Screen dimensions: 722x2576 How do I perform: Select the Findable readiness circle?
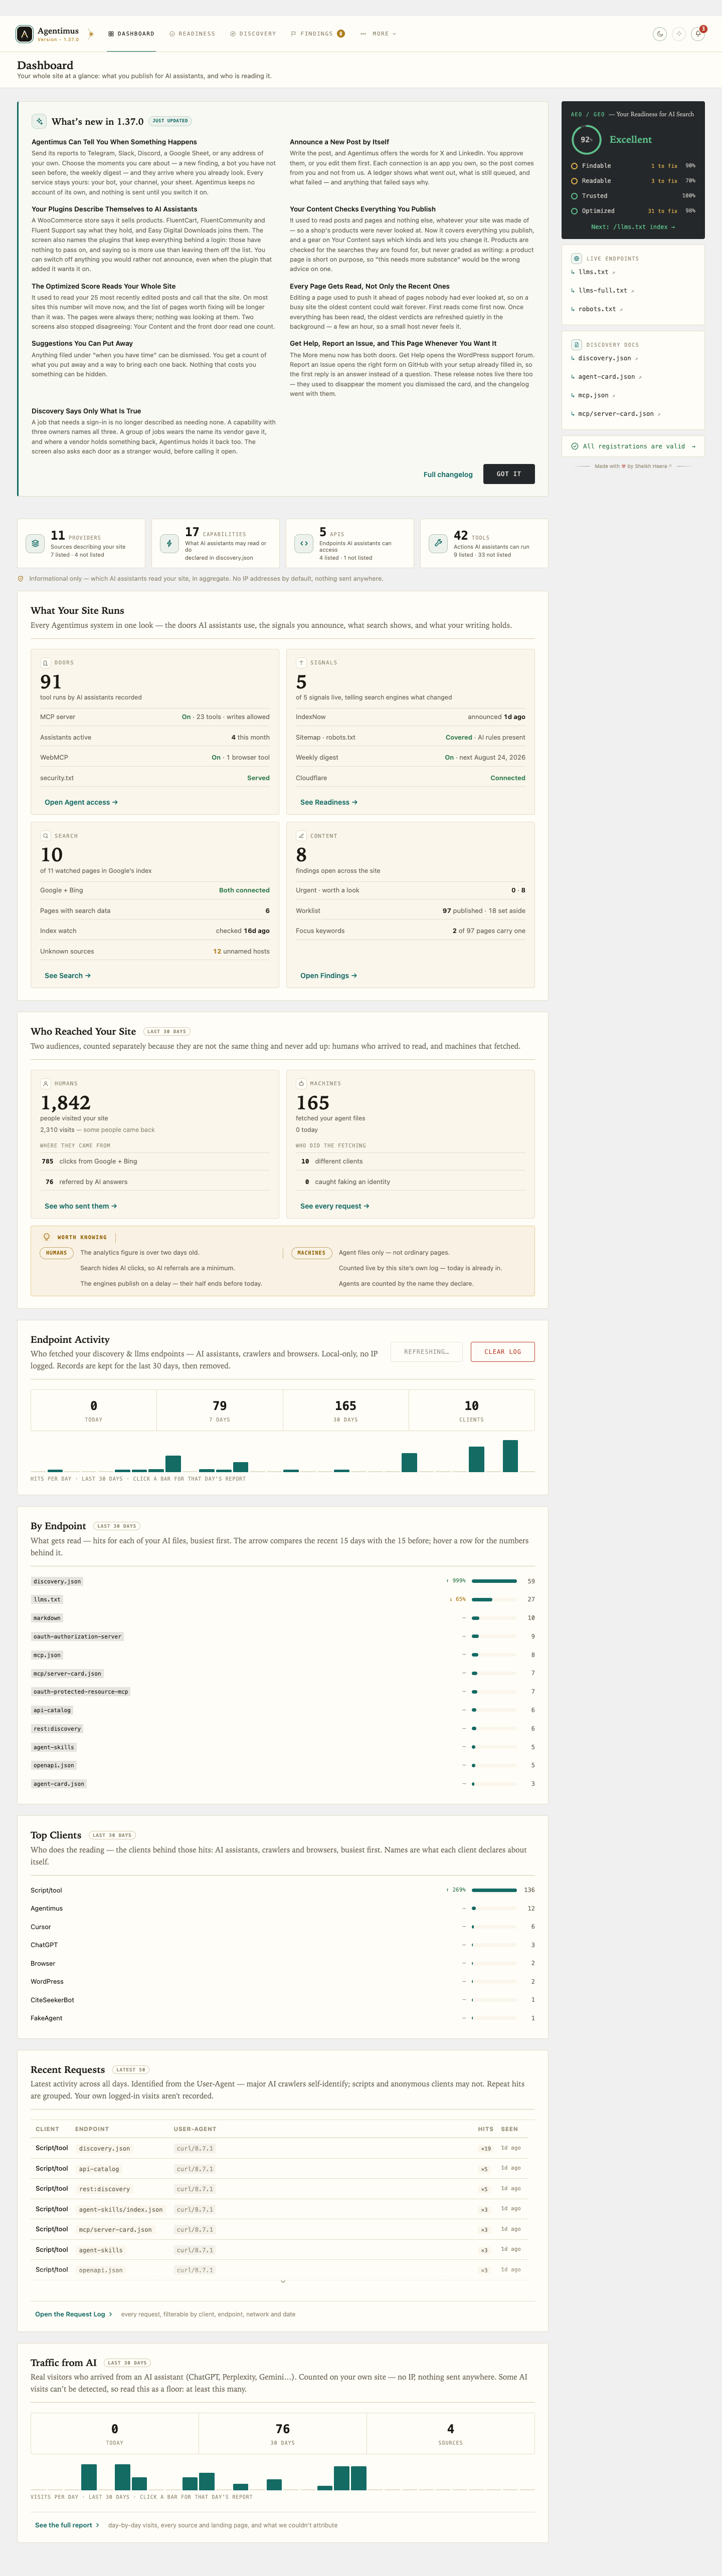point(574,166)
